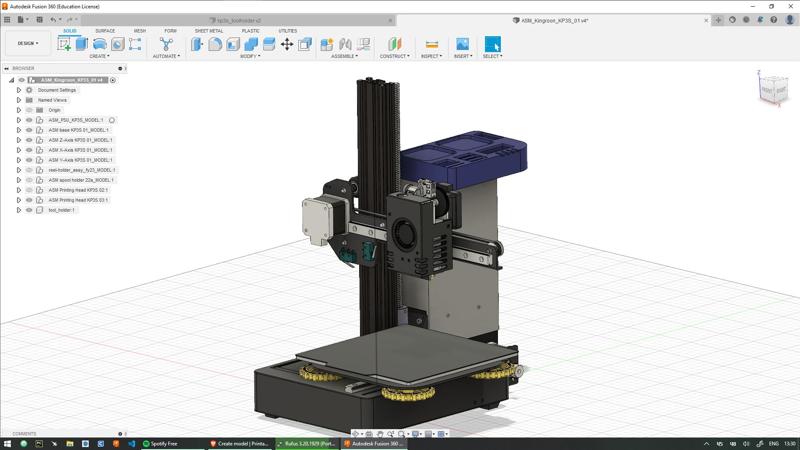This screenshot has width=800, height=450.
Task: Click the Orbit icon in navigation bar
Action: coord(356,434)
